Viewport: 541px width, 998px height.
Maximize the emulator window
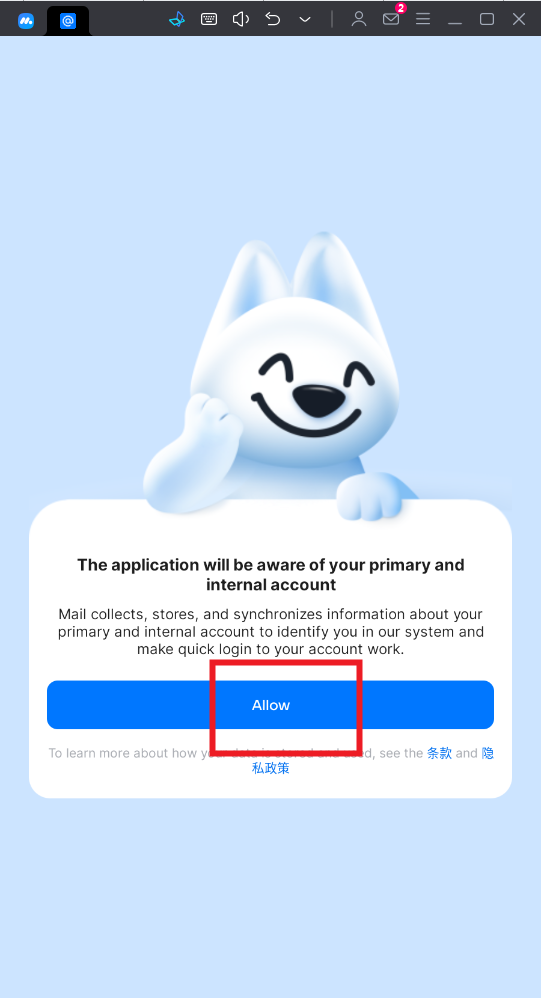(487, 19)
